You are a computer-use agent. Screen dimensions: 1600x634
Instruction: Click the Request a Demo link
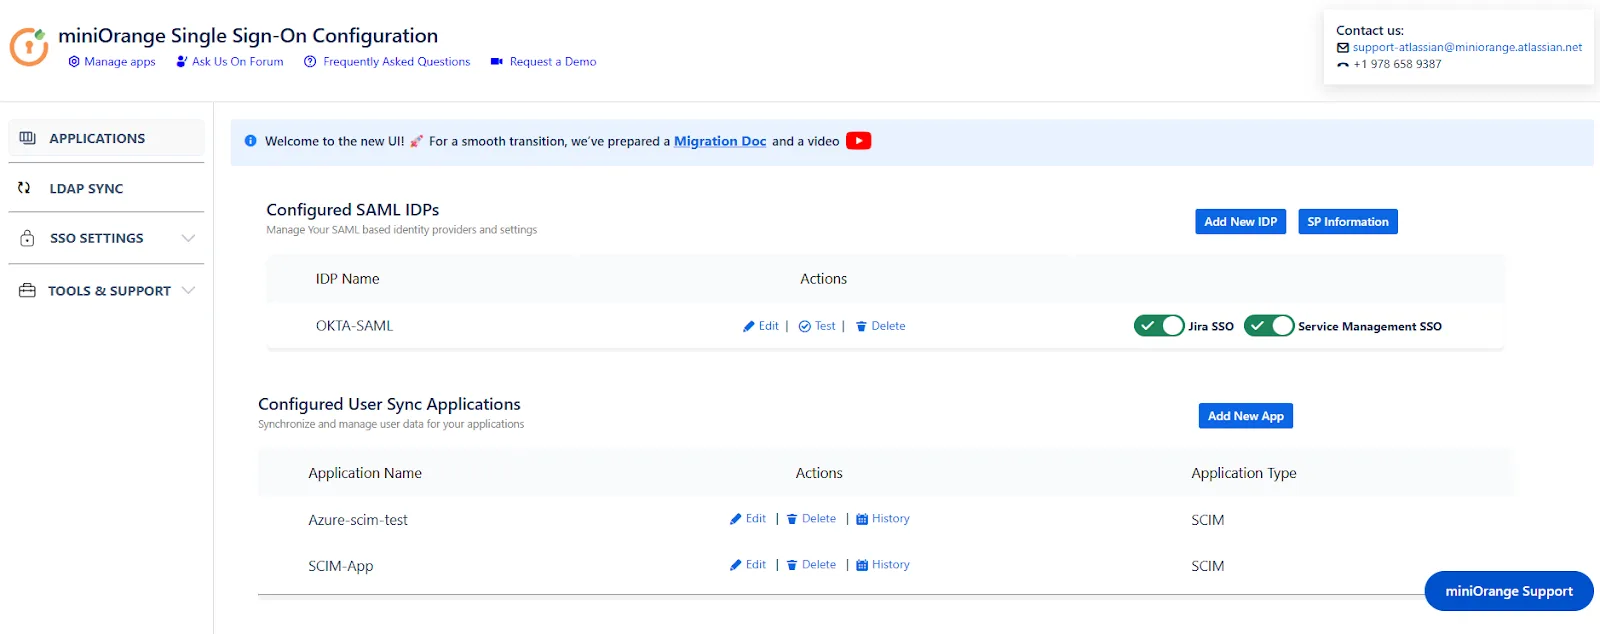tap(553, 62)
